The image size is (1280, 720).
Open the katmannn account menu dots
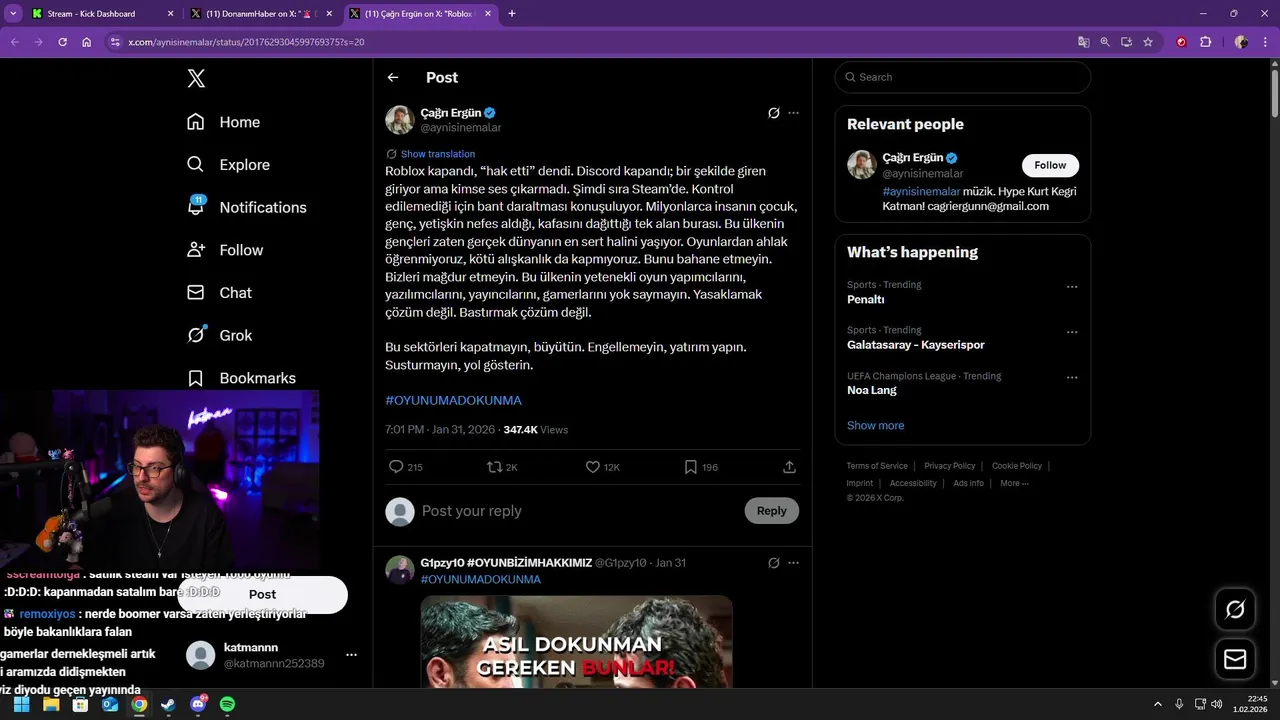351,655
